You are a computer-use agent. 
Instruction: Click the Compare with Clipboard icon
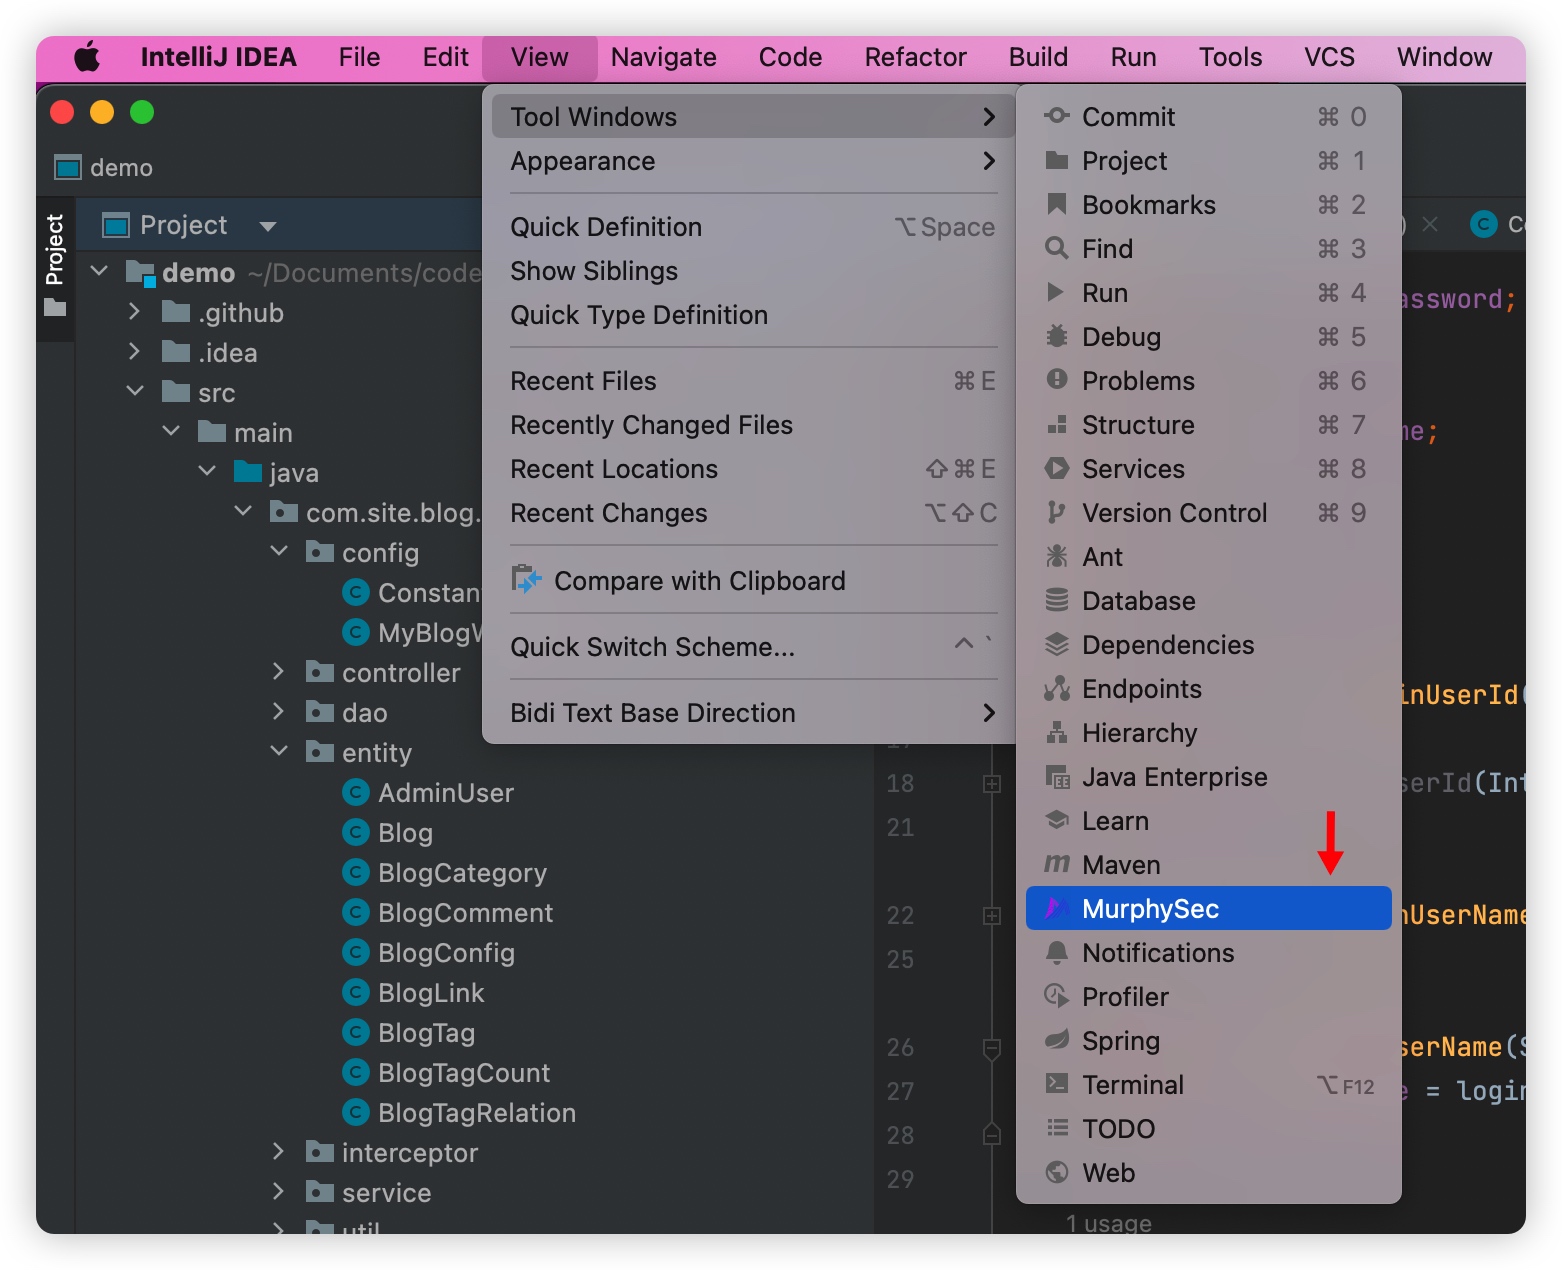[x=526, y=579]
